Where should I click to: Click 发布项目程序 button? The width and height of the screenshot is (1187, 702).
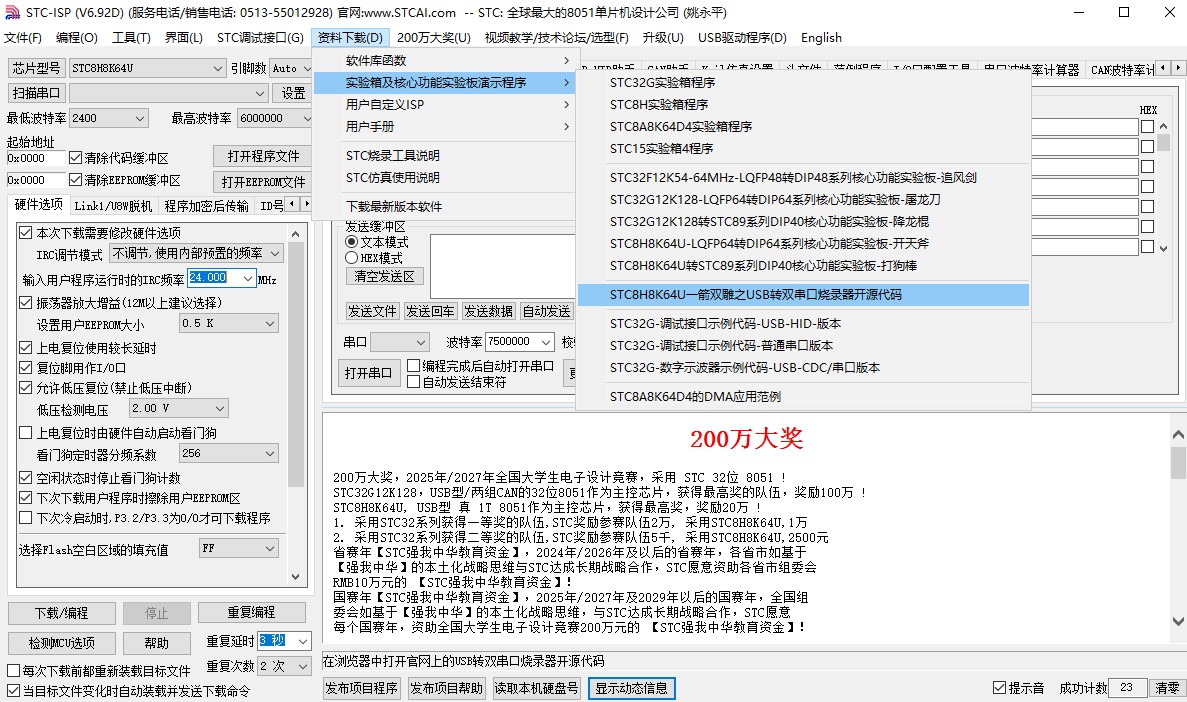[361, 688]
